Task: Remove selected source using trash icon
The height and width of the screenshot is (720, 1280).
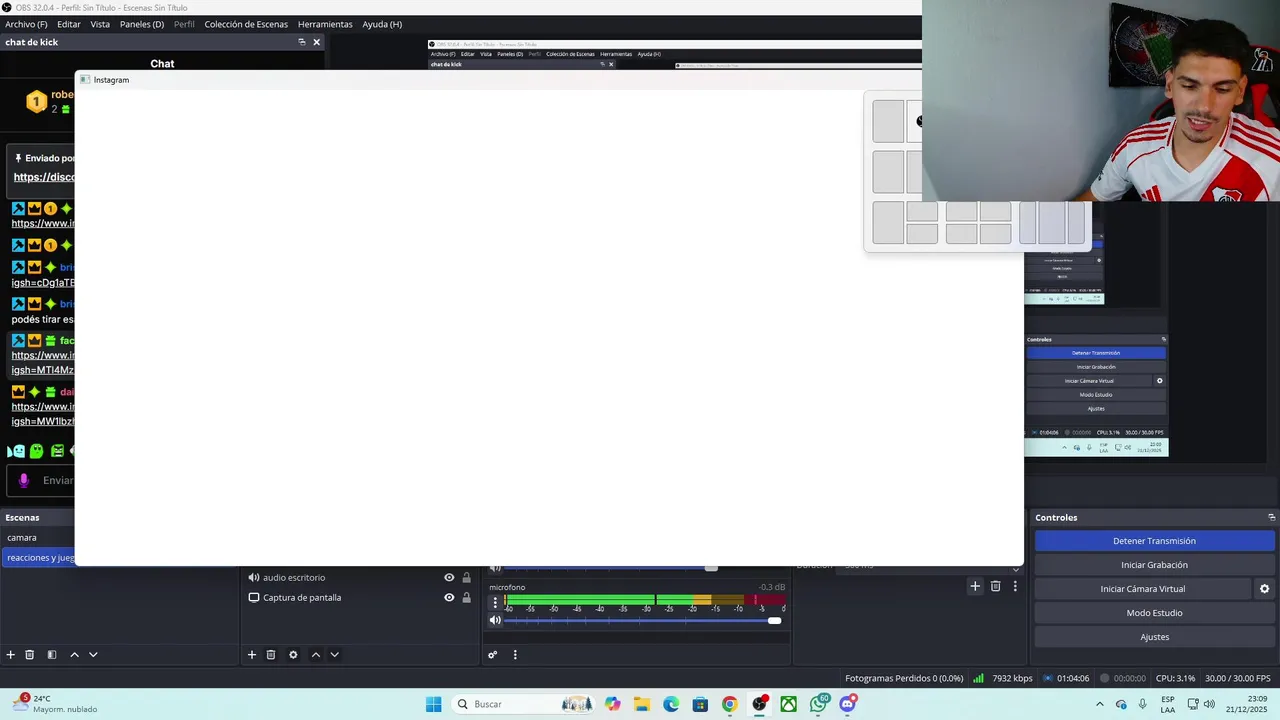Action: click(271, 655)
